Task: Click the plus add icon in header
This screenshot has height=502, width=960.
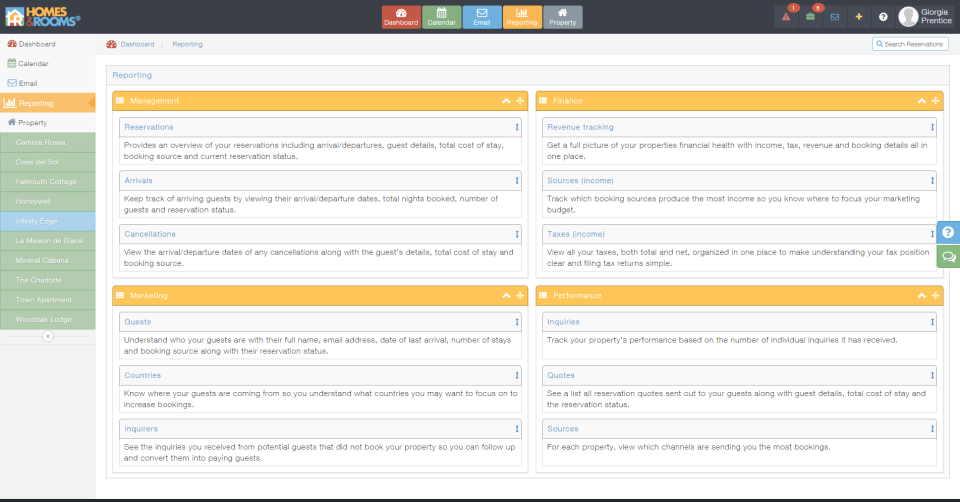Action: point(859,17)
